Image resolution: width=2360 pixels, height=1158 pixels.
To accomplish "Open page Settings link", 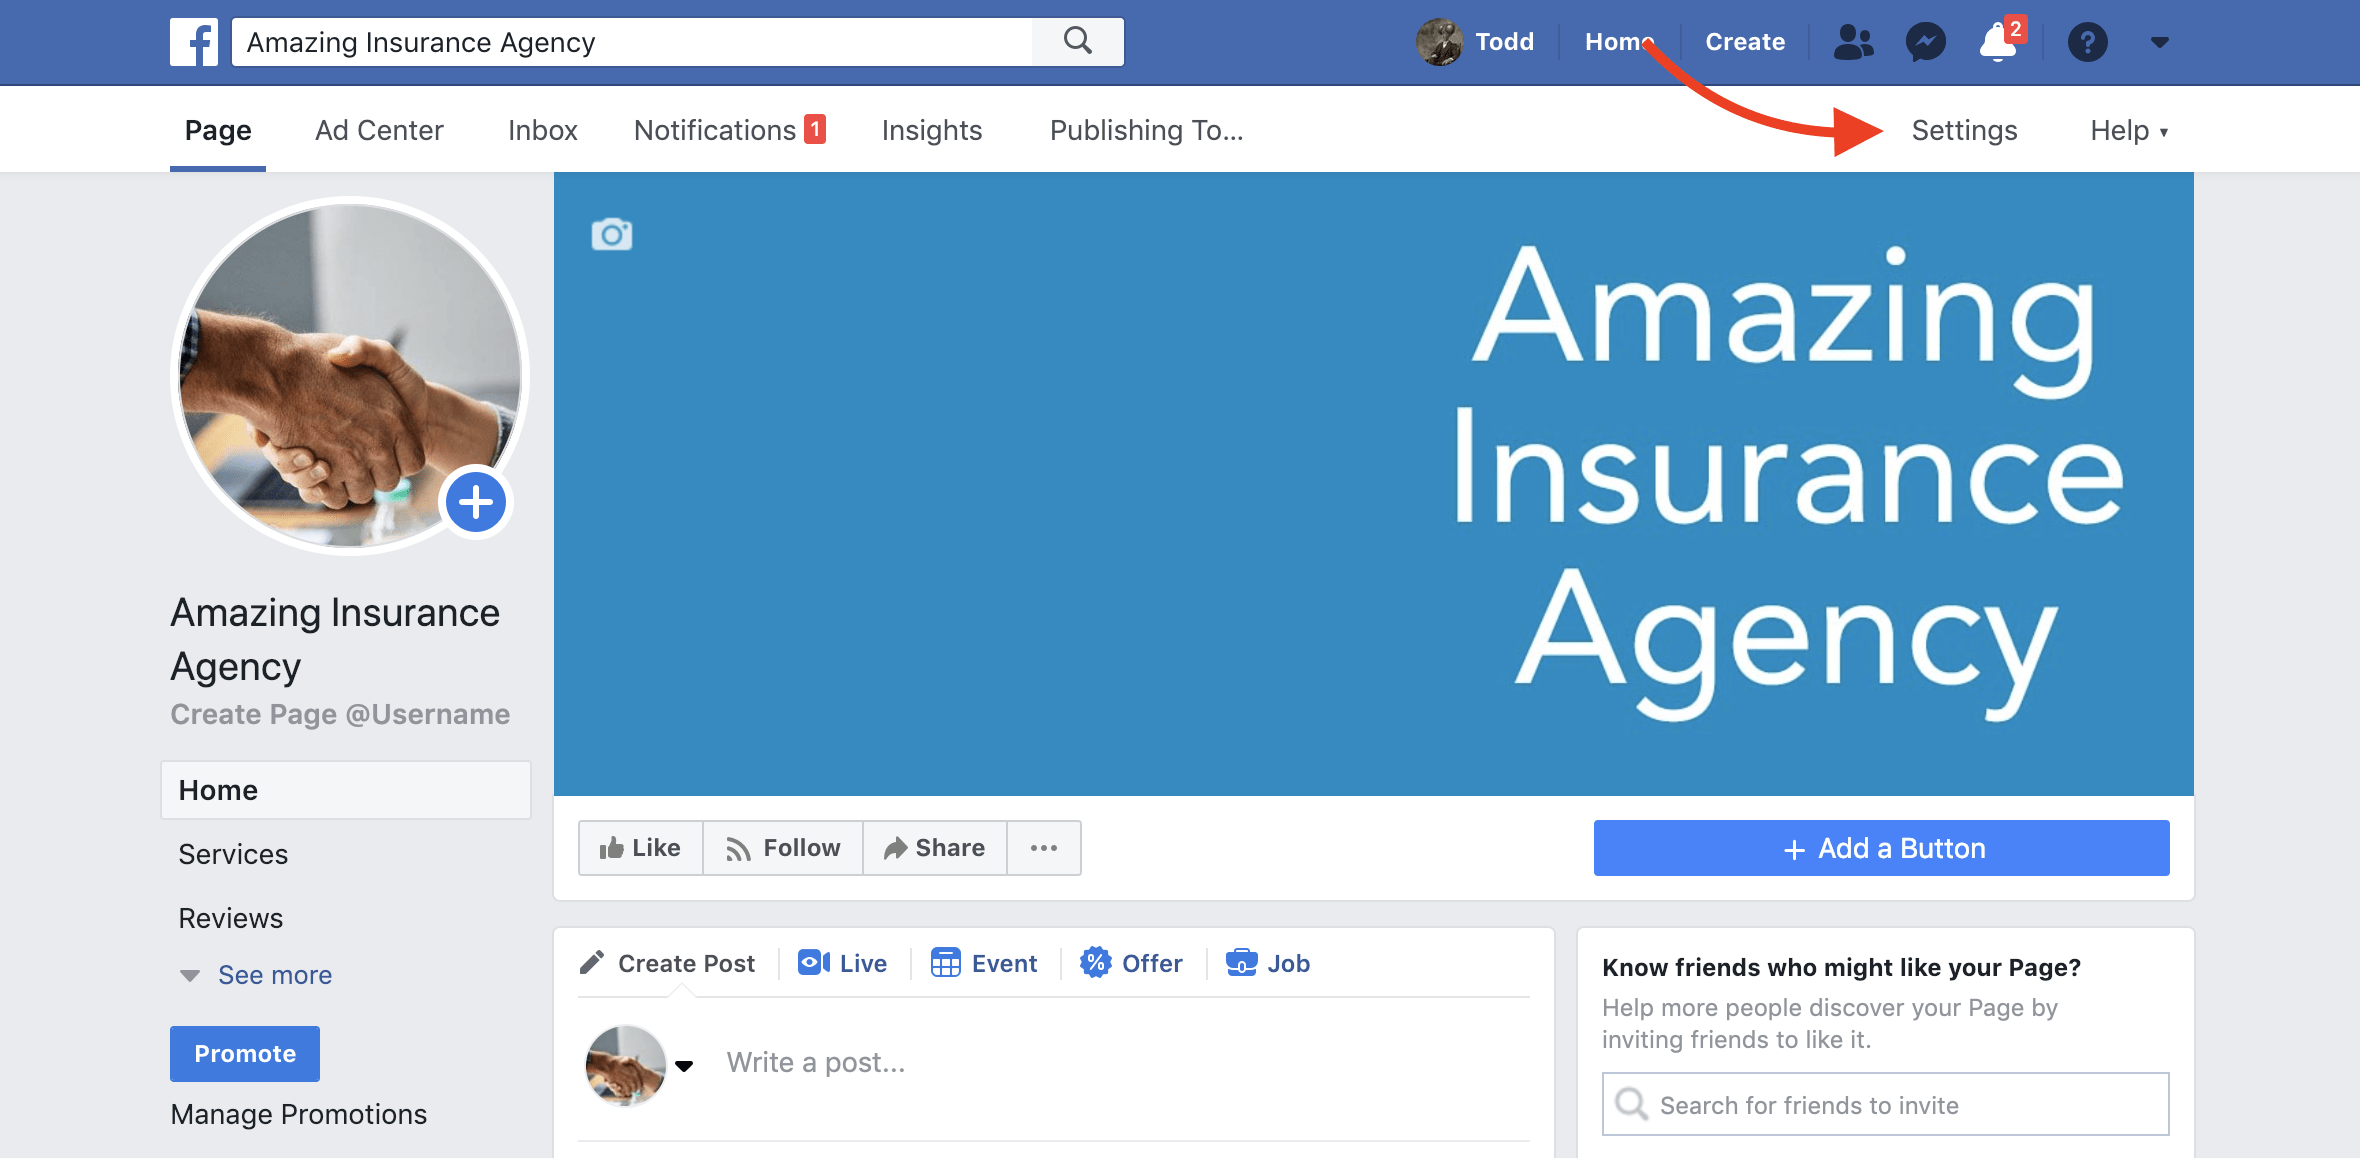I will (x=1964, y=131).
